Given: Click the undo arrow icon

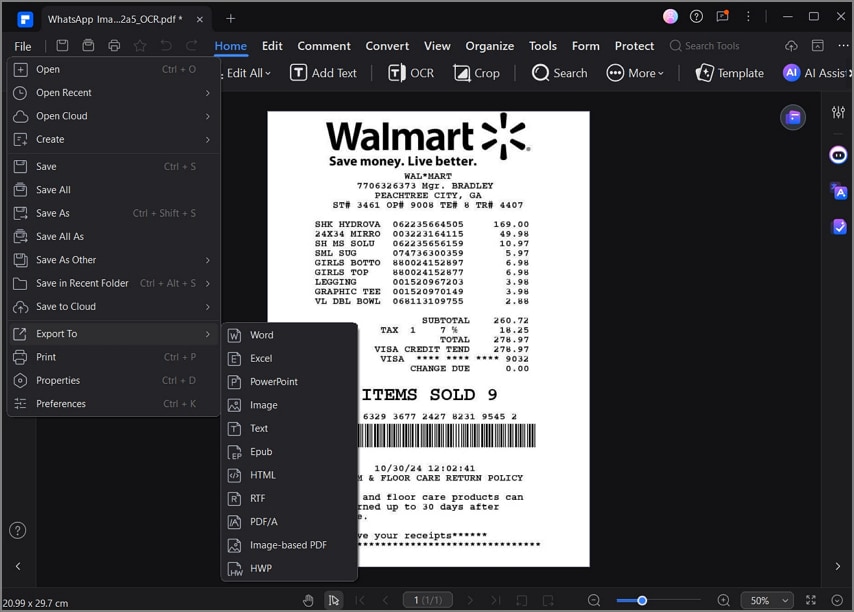Looking at the screenshot, I should click(x=166, y=46).
